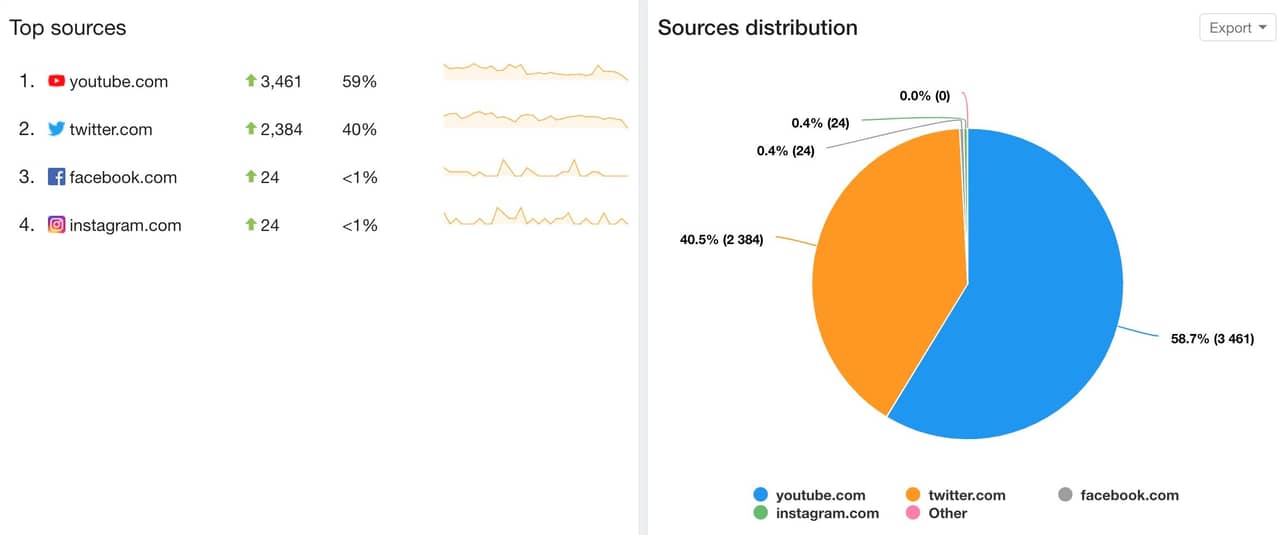The height and width of the screenshot is (535, 1280).
Task: Click the instagram.com sparkline chart
Action: tap(536, 216)
